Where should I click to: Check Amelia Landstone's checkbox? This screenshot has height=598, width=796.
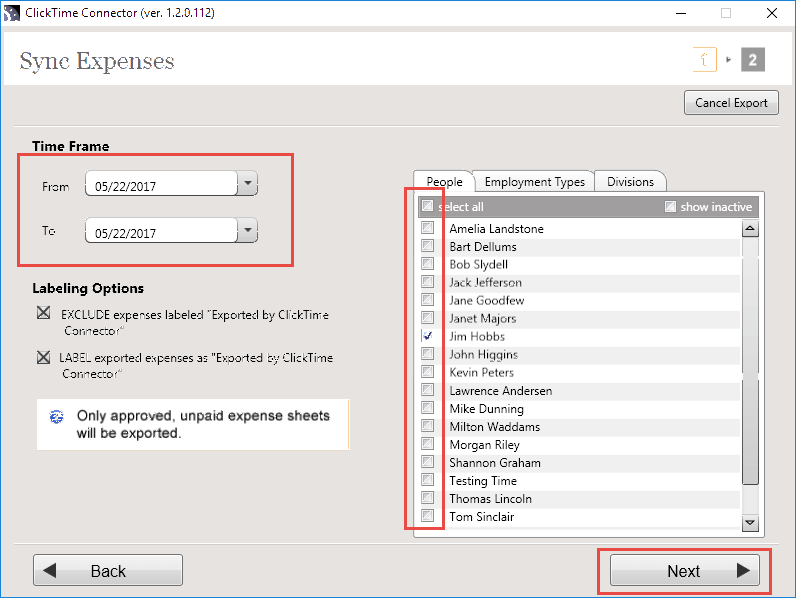(427, 227)
